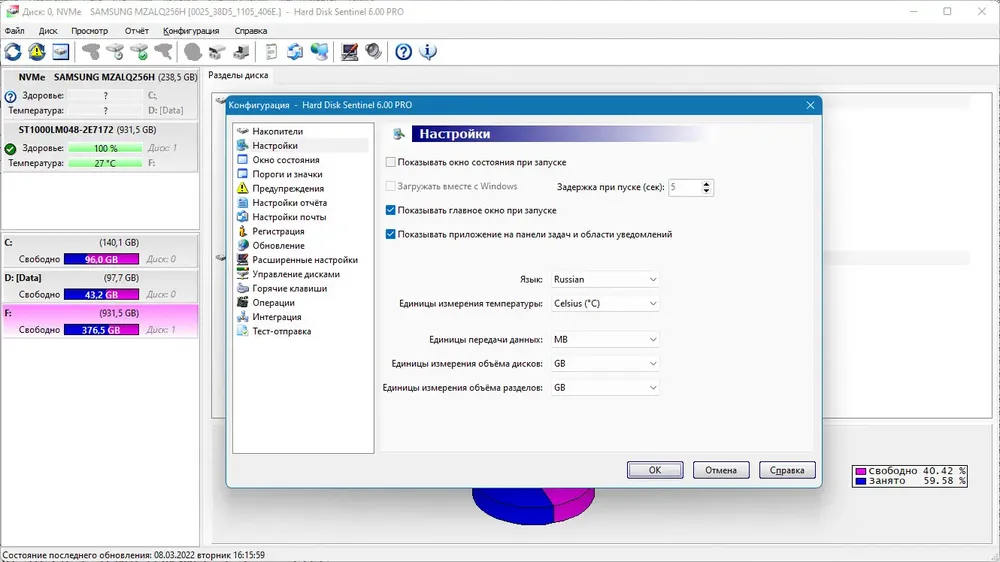Click the refresh toolbar icon

click(13, 52)
